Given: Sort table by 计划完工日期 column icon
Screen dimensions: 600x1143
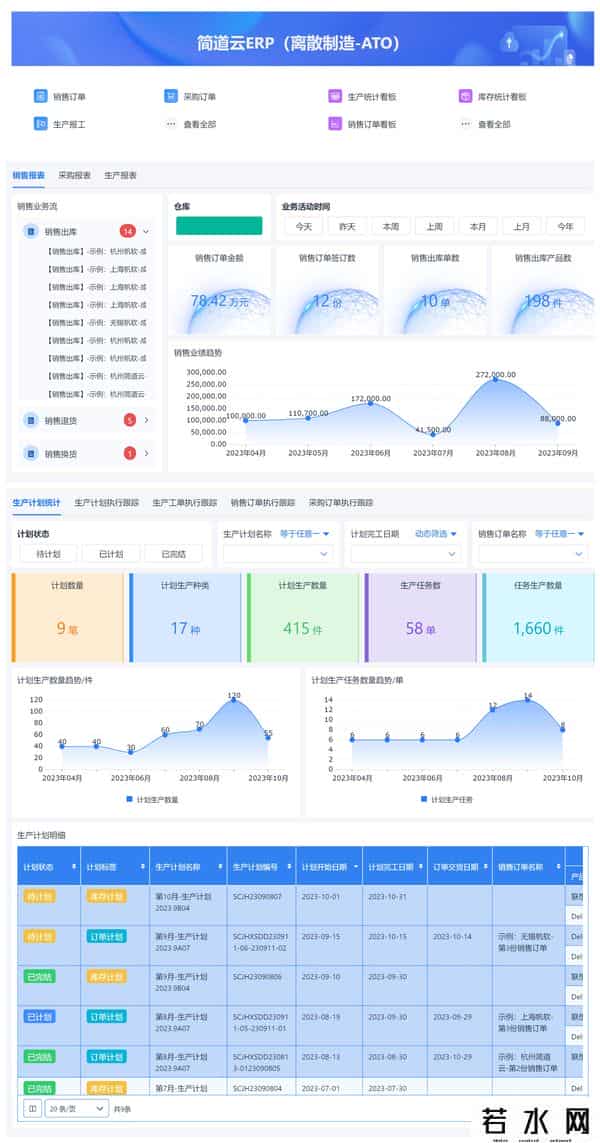Looking at the screenshot, I should click(x=421, y=867).
